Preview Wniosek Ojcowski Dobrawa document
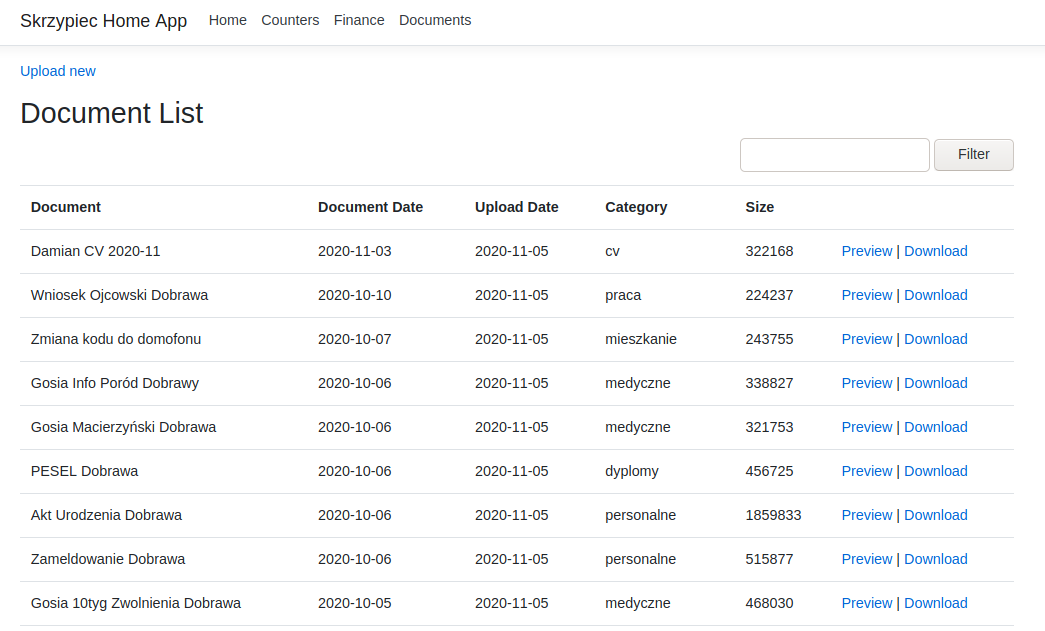 866,295
